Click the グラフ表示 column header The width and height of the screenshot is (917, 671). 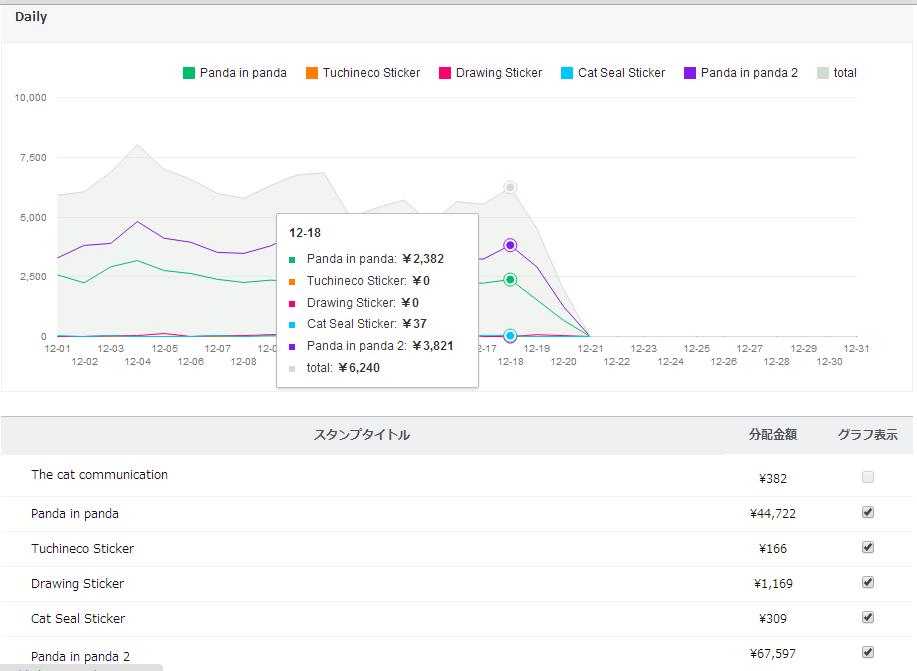point(867,435)
